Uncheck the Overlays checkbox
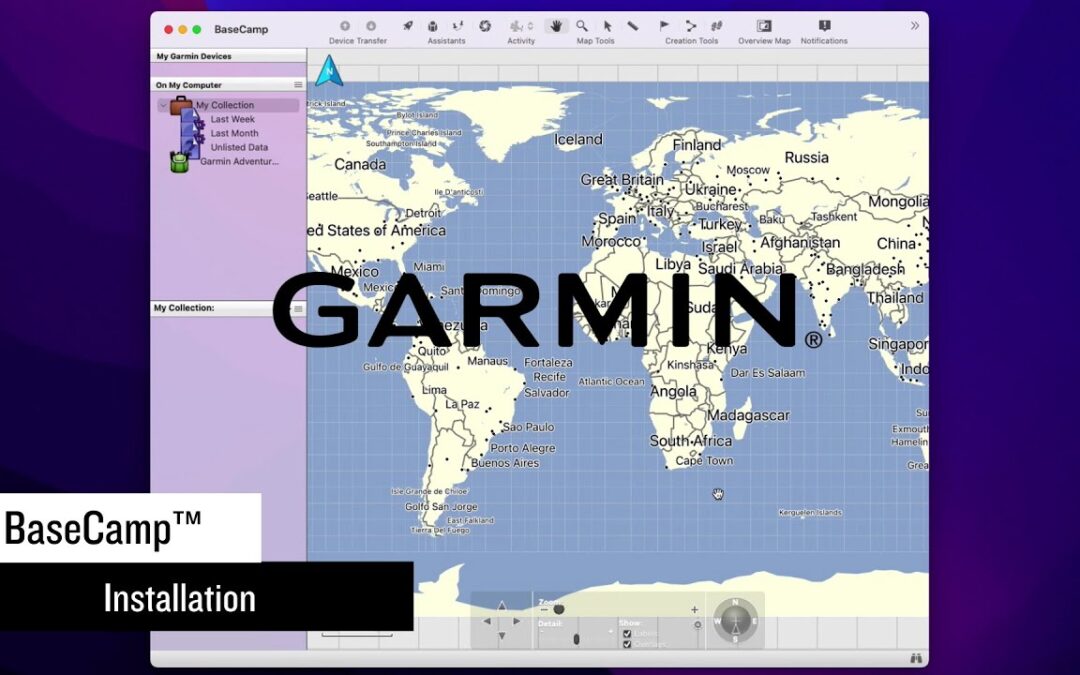The image size is (1080, 675). pos(627,644)
